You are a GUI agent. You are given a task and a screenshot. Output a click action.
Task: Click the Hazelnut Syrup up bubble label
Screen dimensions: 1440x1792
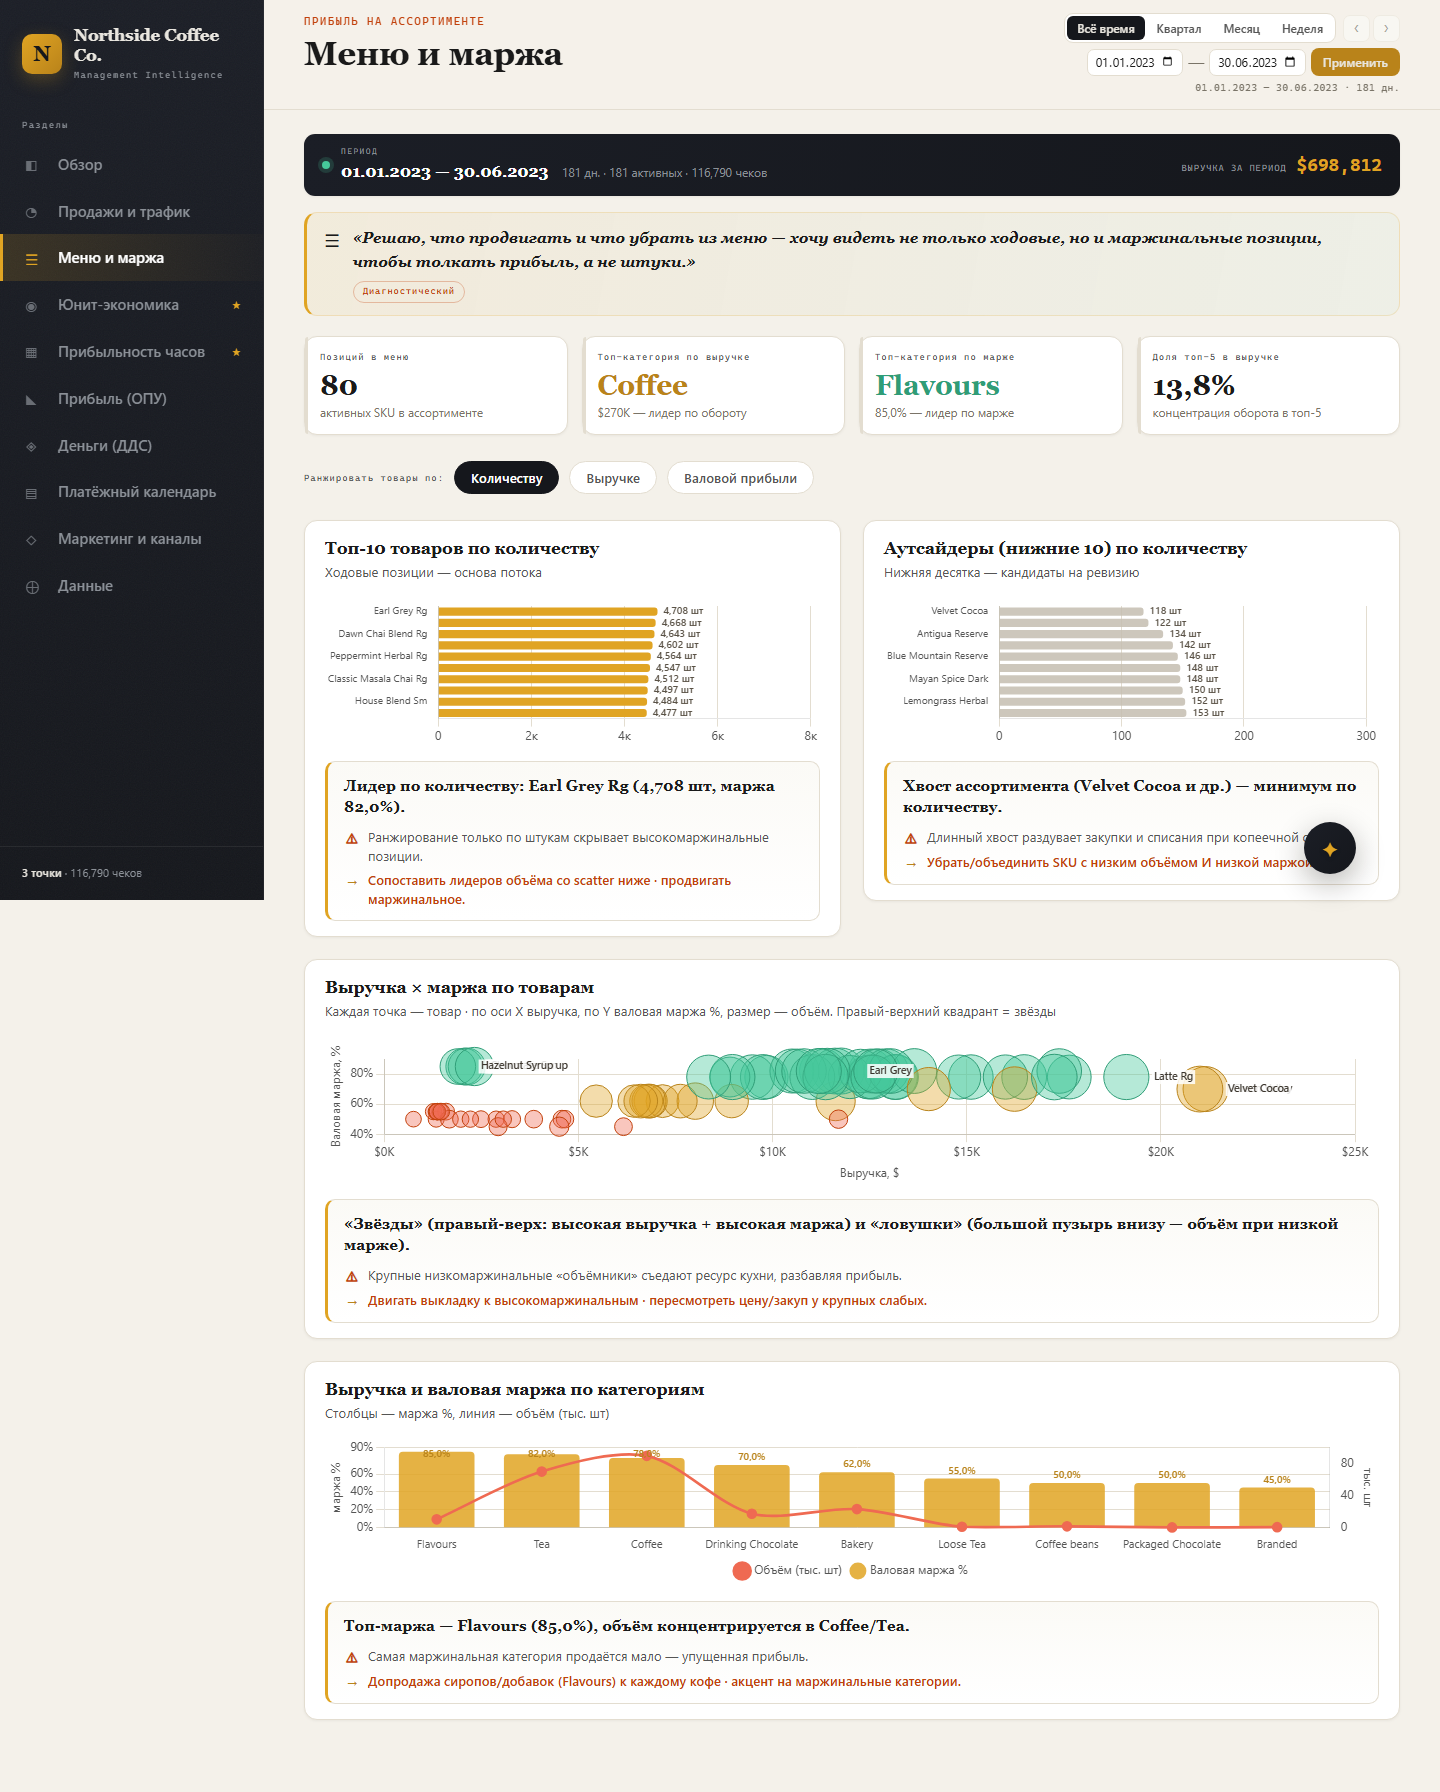coord(524,1065)
